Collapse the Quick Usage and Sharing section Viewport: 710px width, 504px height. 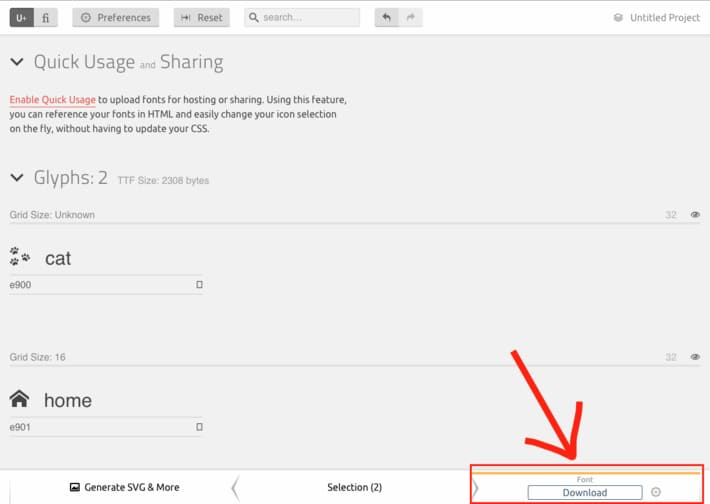pyautogui.click(x=16, y=62)
